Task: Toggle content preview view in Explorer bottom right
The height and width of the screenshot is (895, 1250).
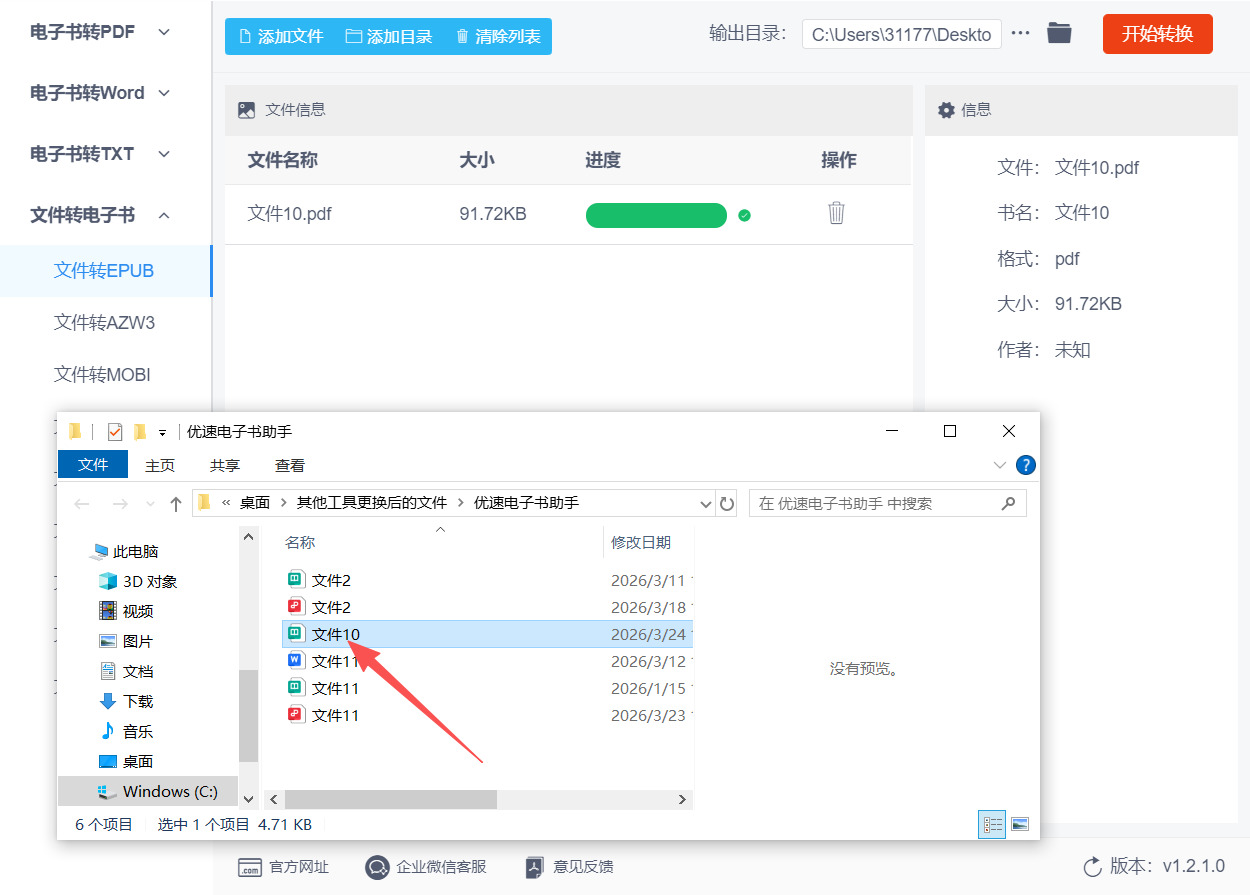Action: click(x=1020, y=823)
